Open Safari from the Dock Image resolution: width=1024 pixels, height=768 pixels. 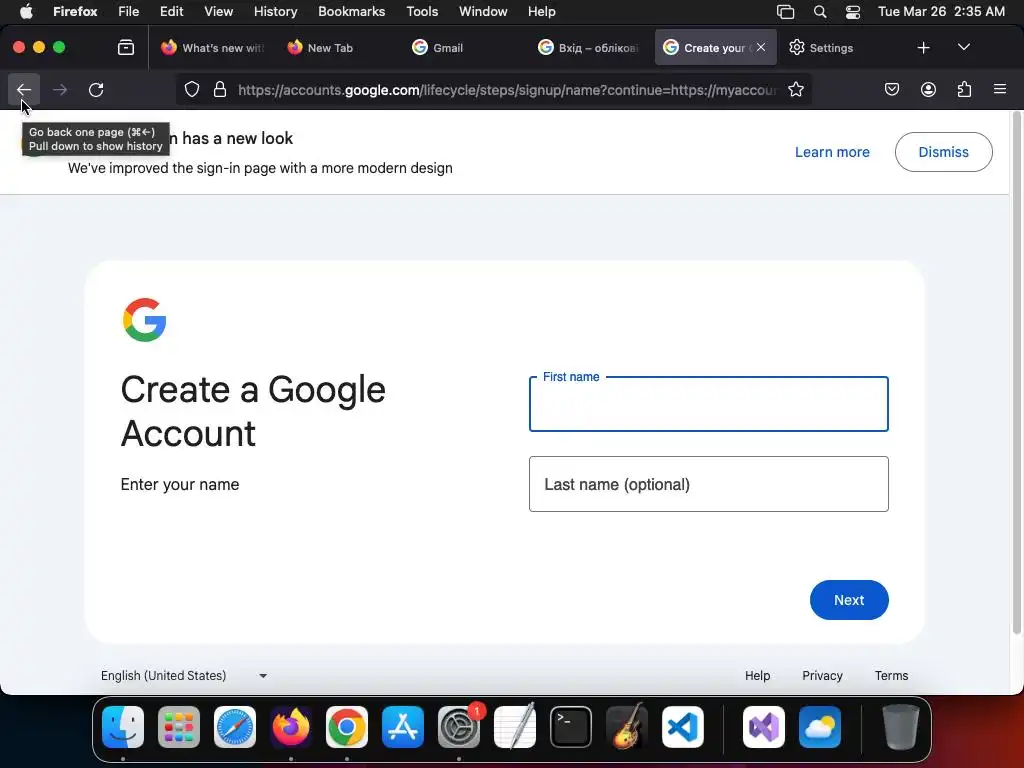pos(235,727)
